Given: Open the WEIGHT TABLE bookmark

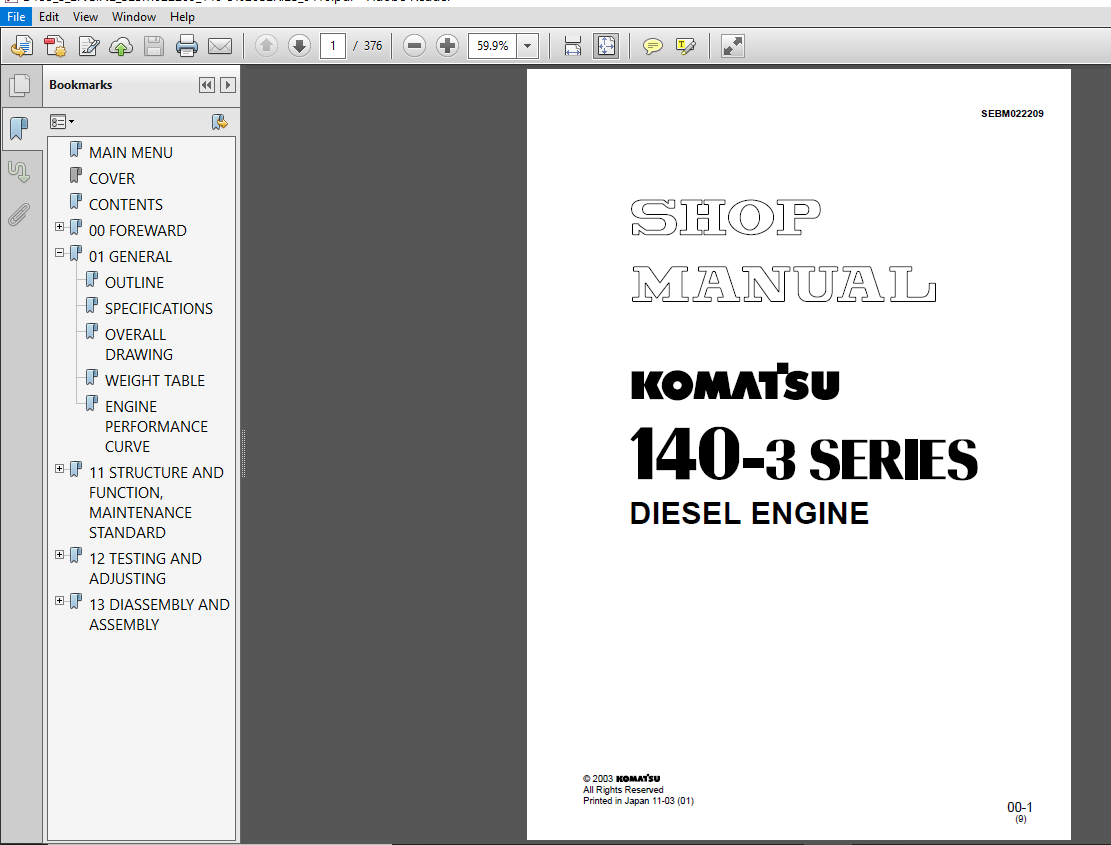Looking at the screenshot, I should (x=154, y=381).
